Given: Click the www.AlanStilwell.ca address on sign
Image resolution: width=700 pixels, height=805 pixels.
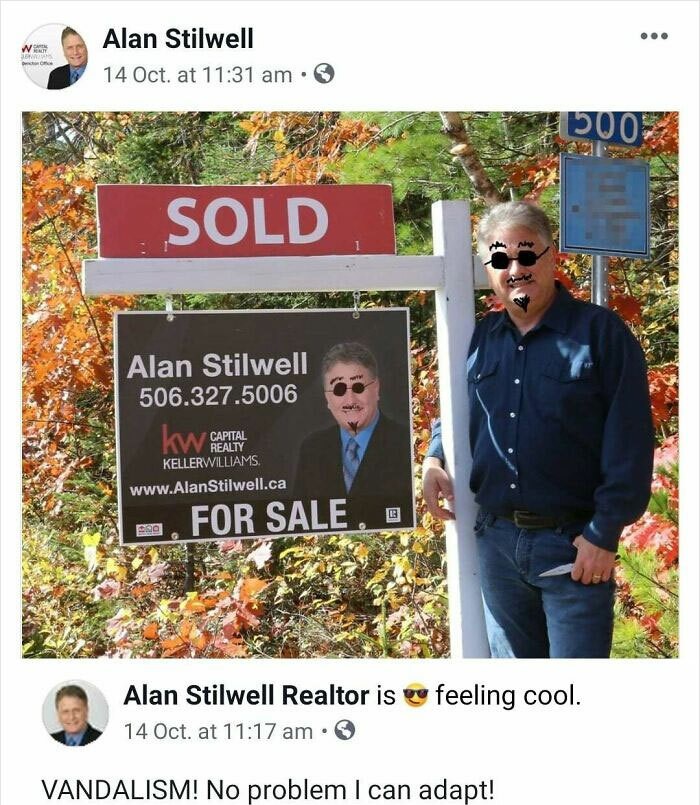Looking at the screenshot, I should (x=208, y=486).
